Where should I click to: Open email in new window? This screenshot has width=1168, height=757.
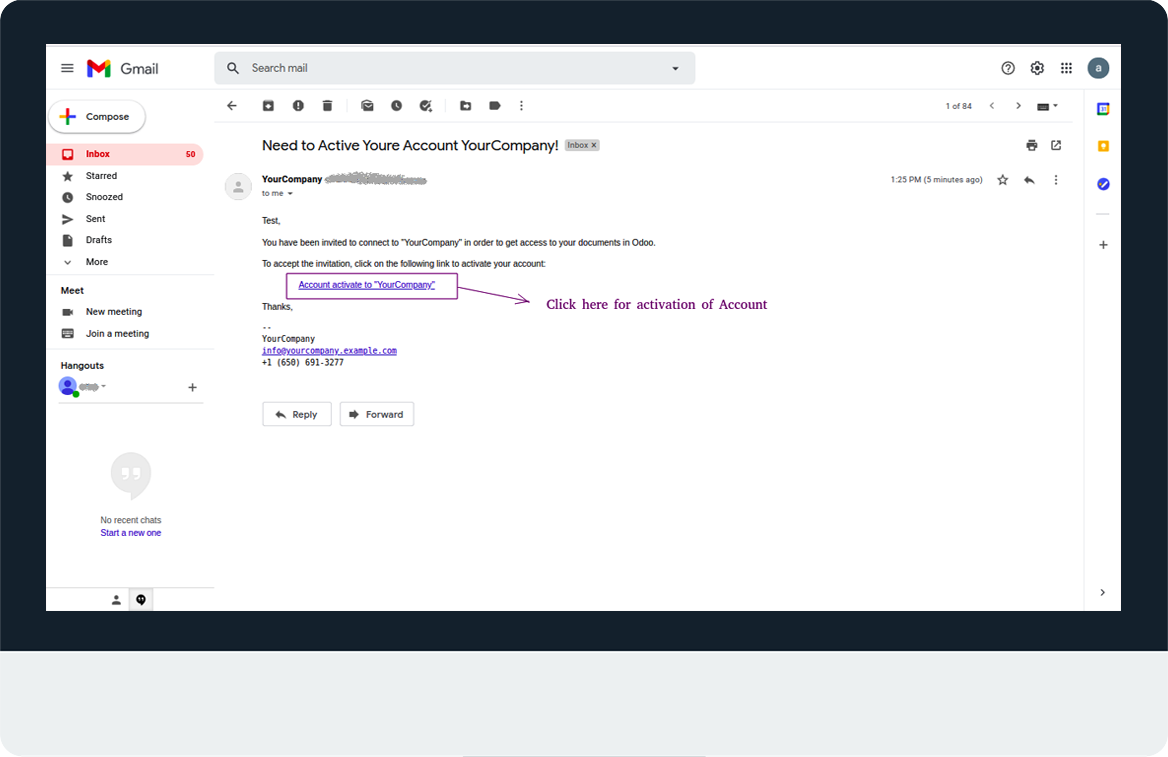pyautogui.click(x=1056, y=145)
